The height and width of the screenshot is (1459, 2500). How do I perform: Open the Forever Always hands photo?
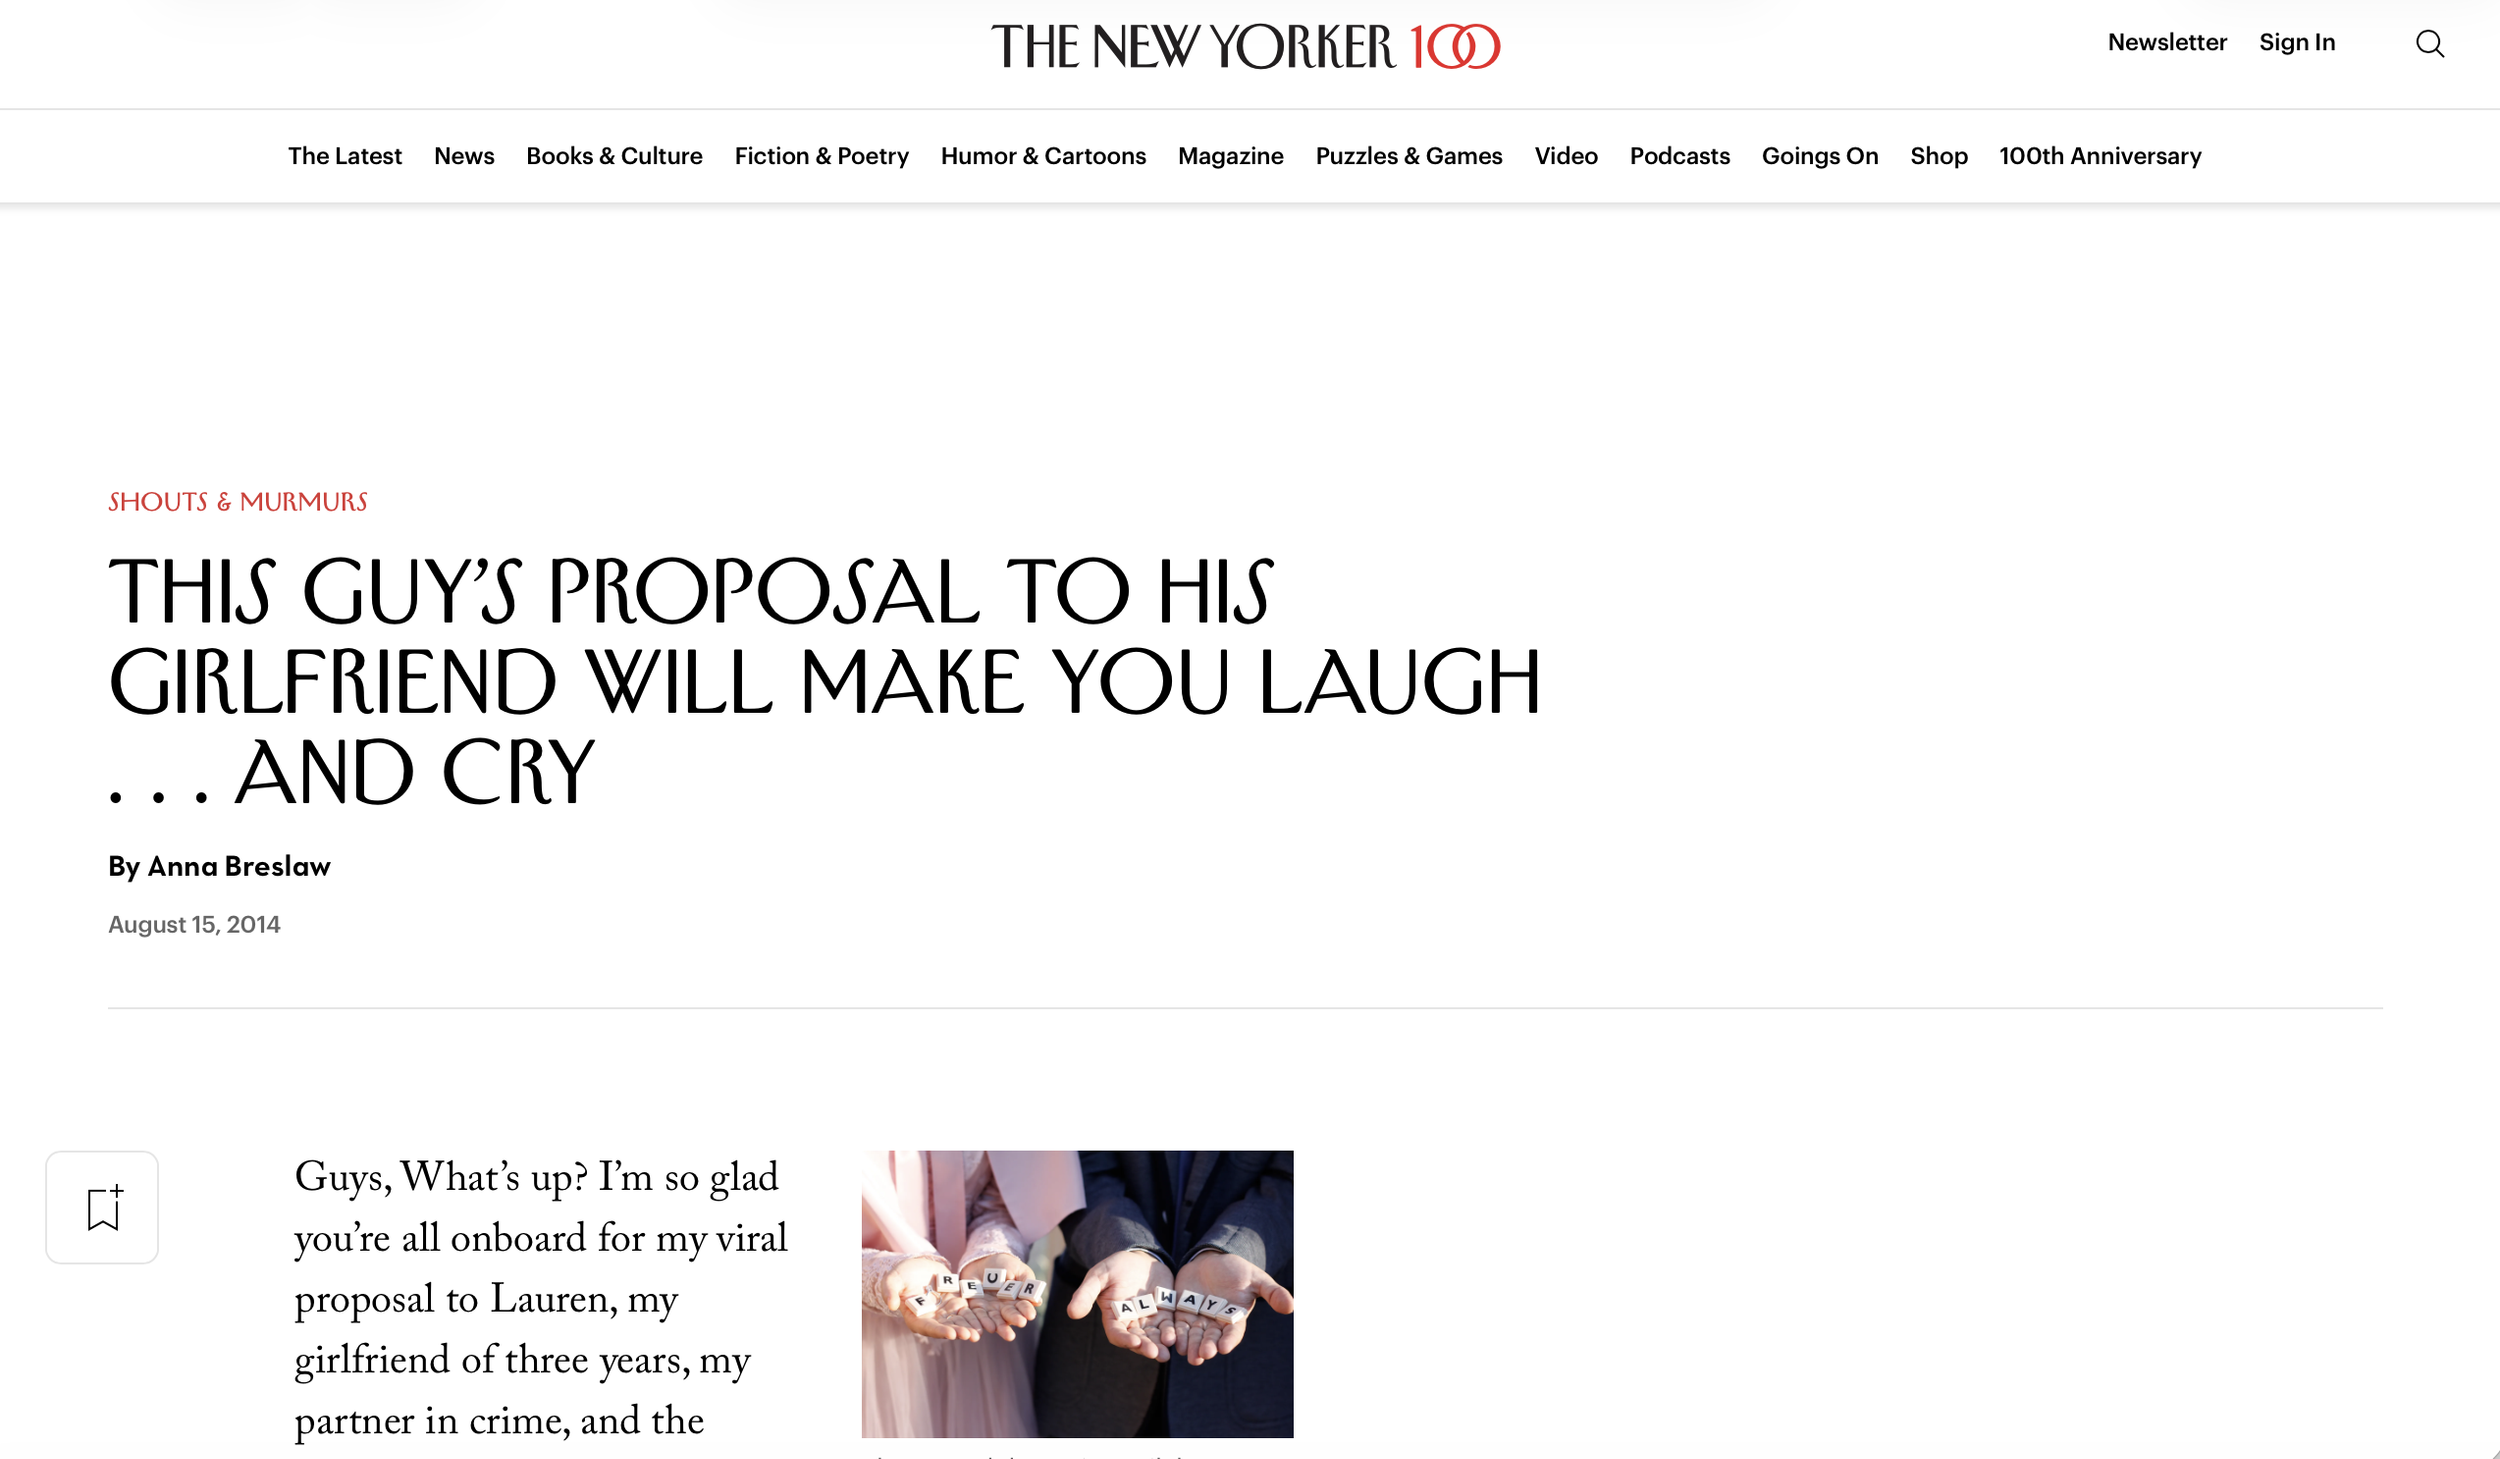point(1077,1294)
